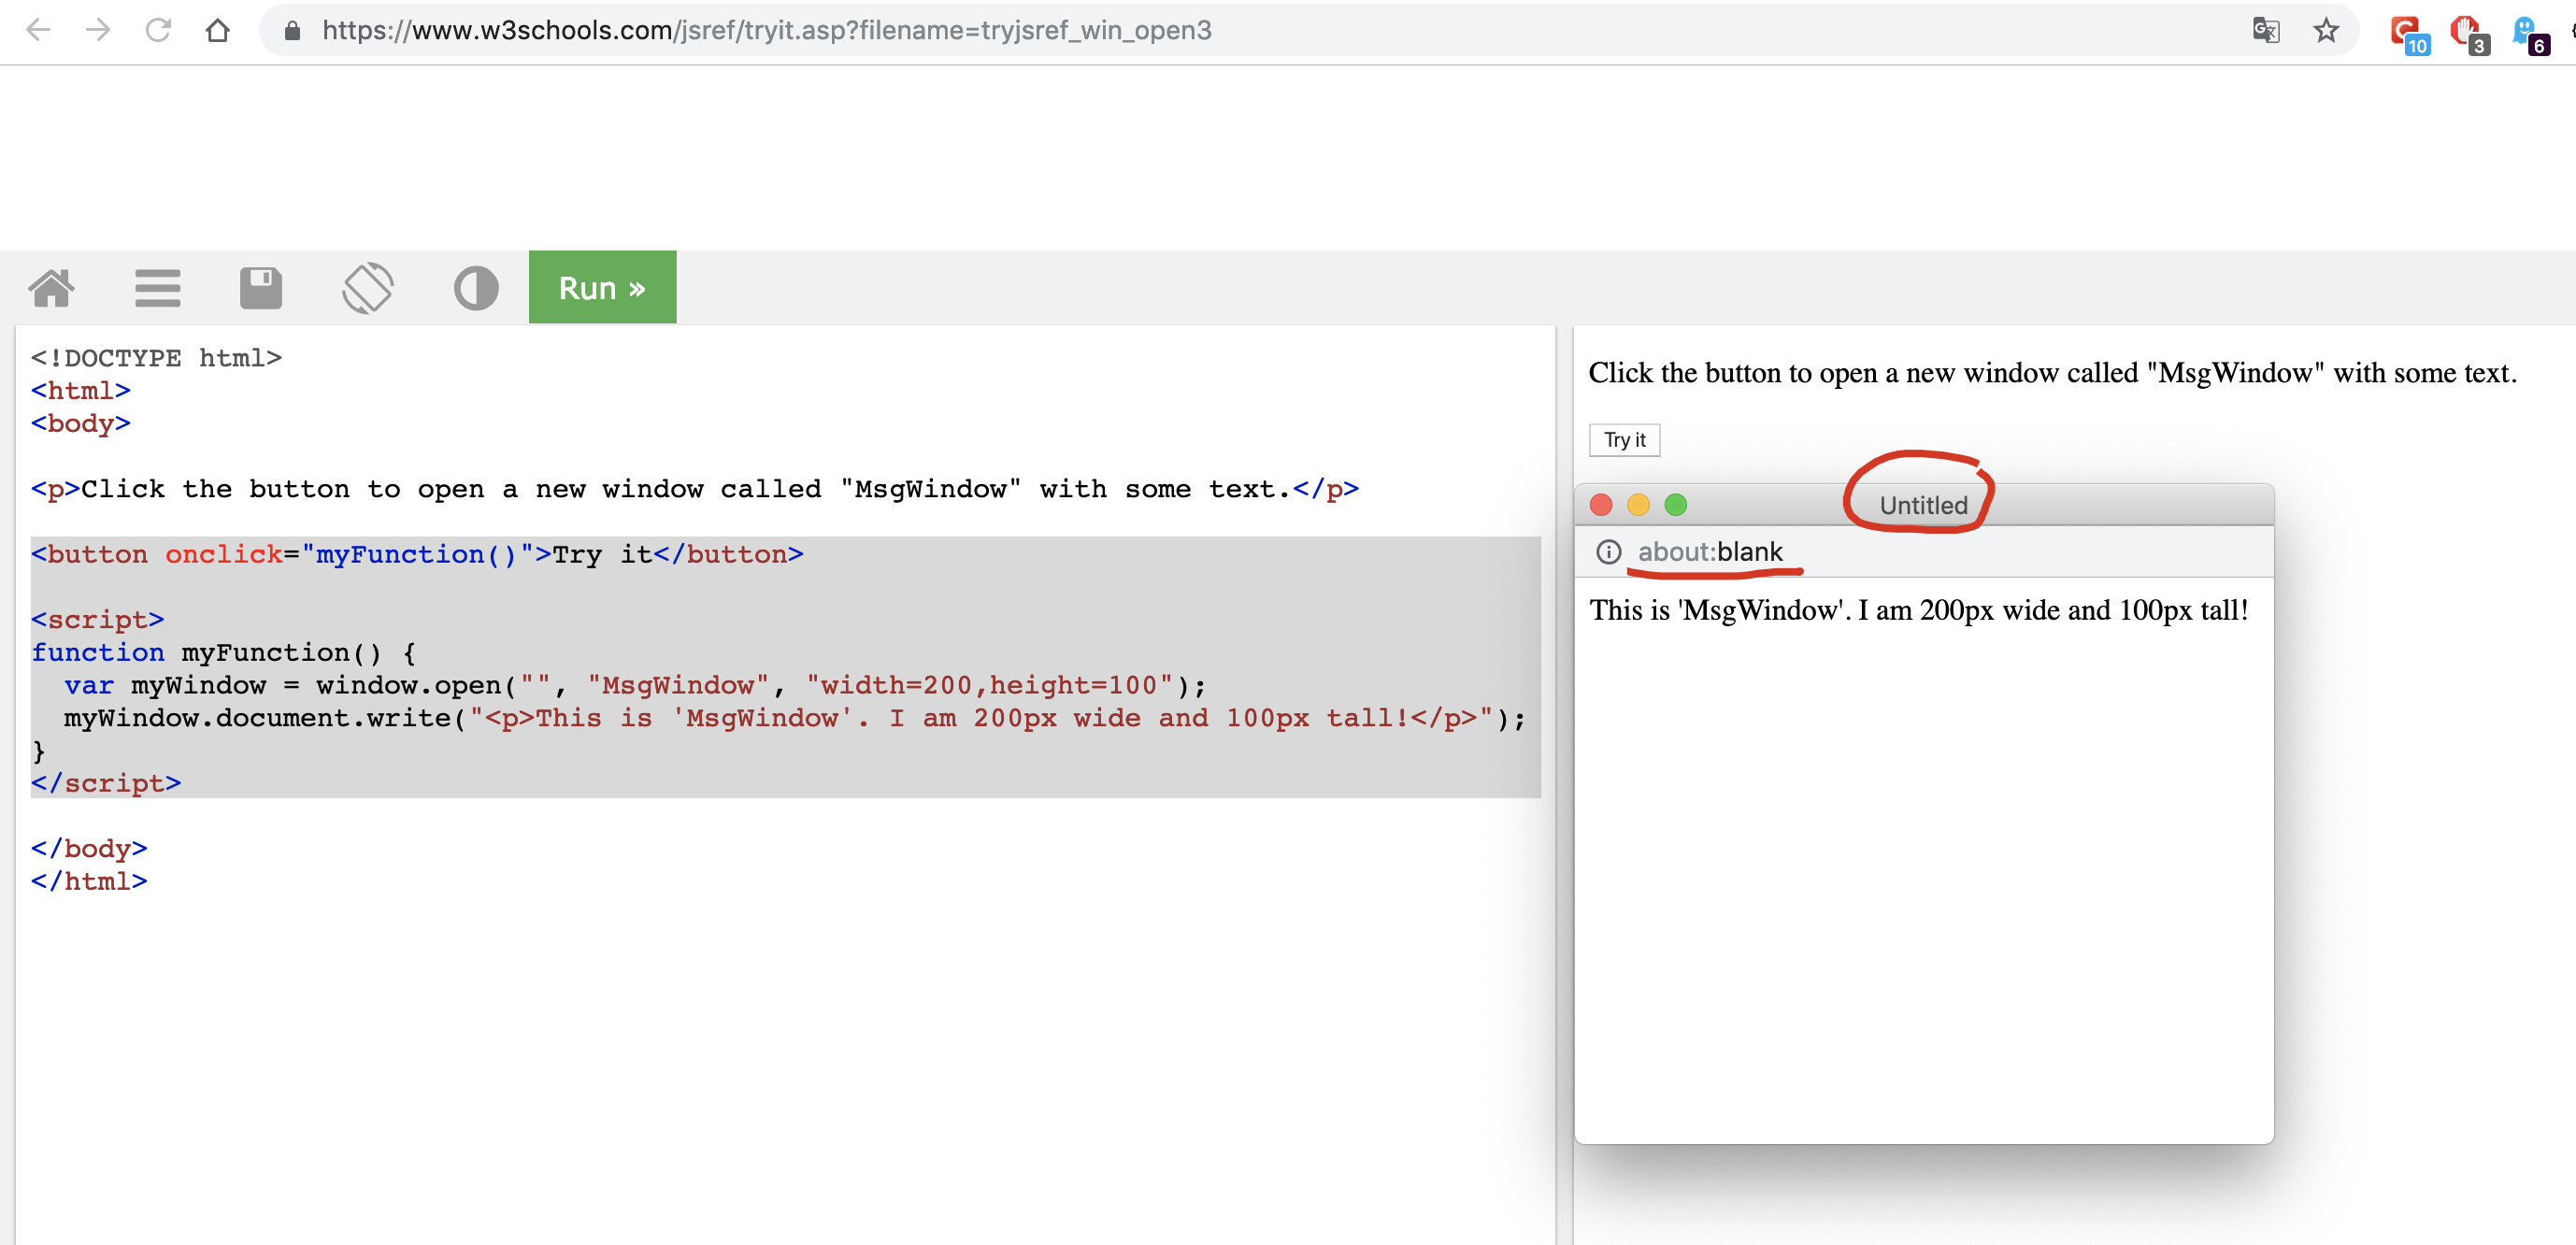
Task: Click the browser back arrow
Action: [x=38, y=30]
